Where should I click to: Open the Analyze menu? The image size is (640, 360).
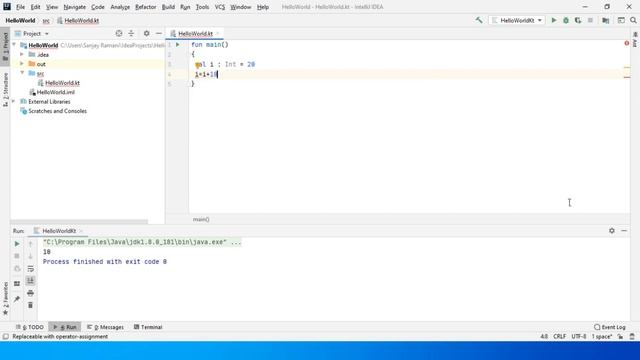pos(120,7)
